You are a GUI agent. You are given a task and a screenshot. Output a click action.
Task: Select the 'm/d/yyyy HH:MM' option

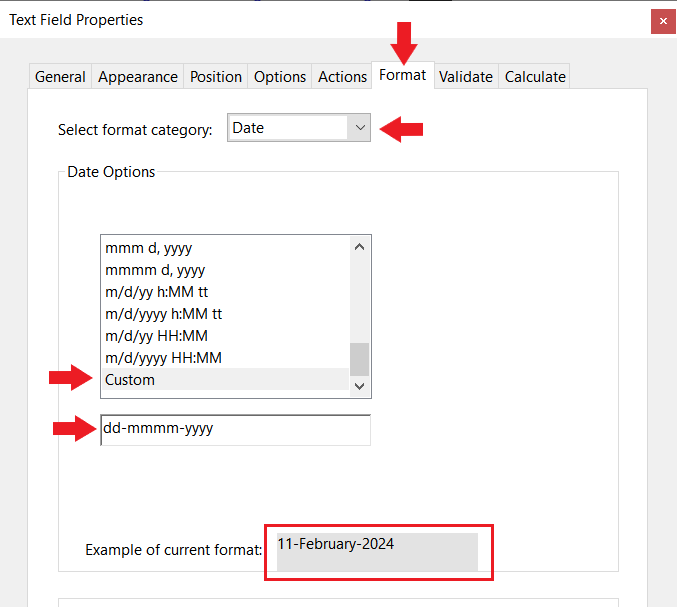[163, 358]
